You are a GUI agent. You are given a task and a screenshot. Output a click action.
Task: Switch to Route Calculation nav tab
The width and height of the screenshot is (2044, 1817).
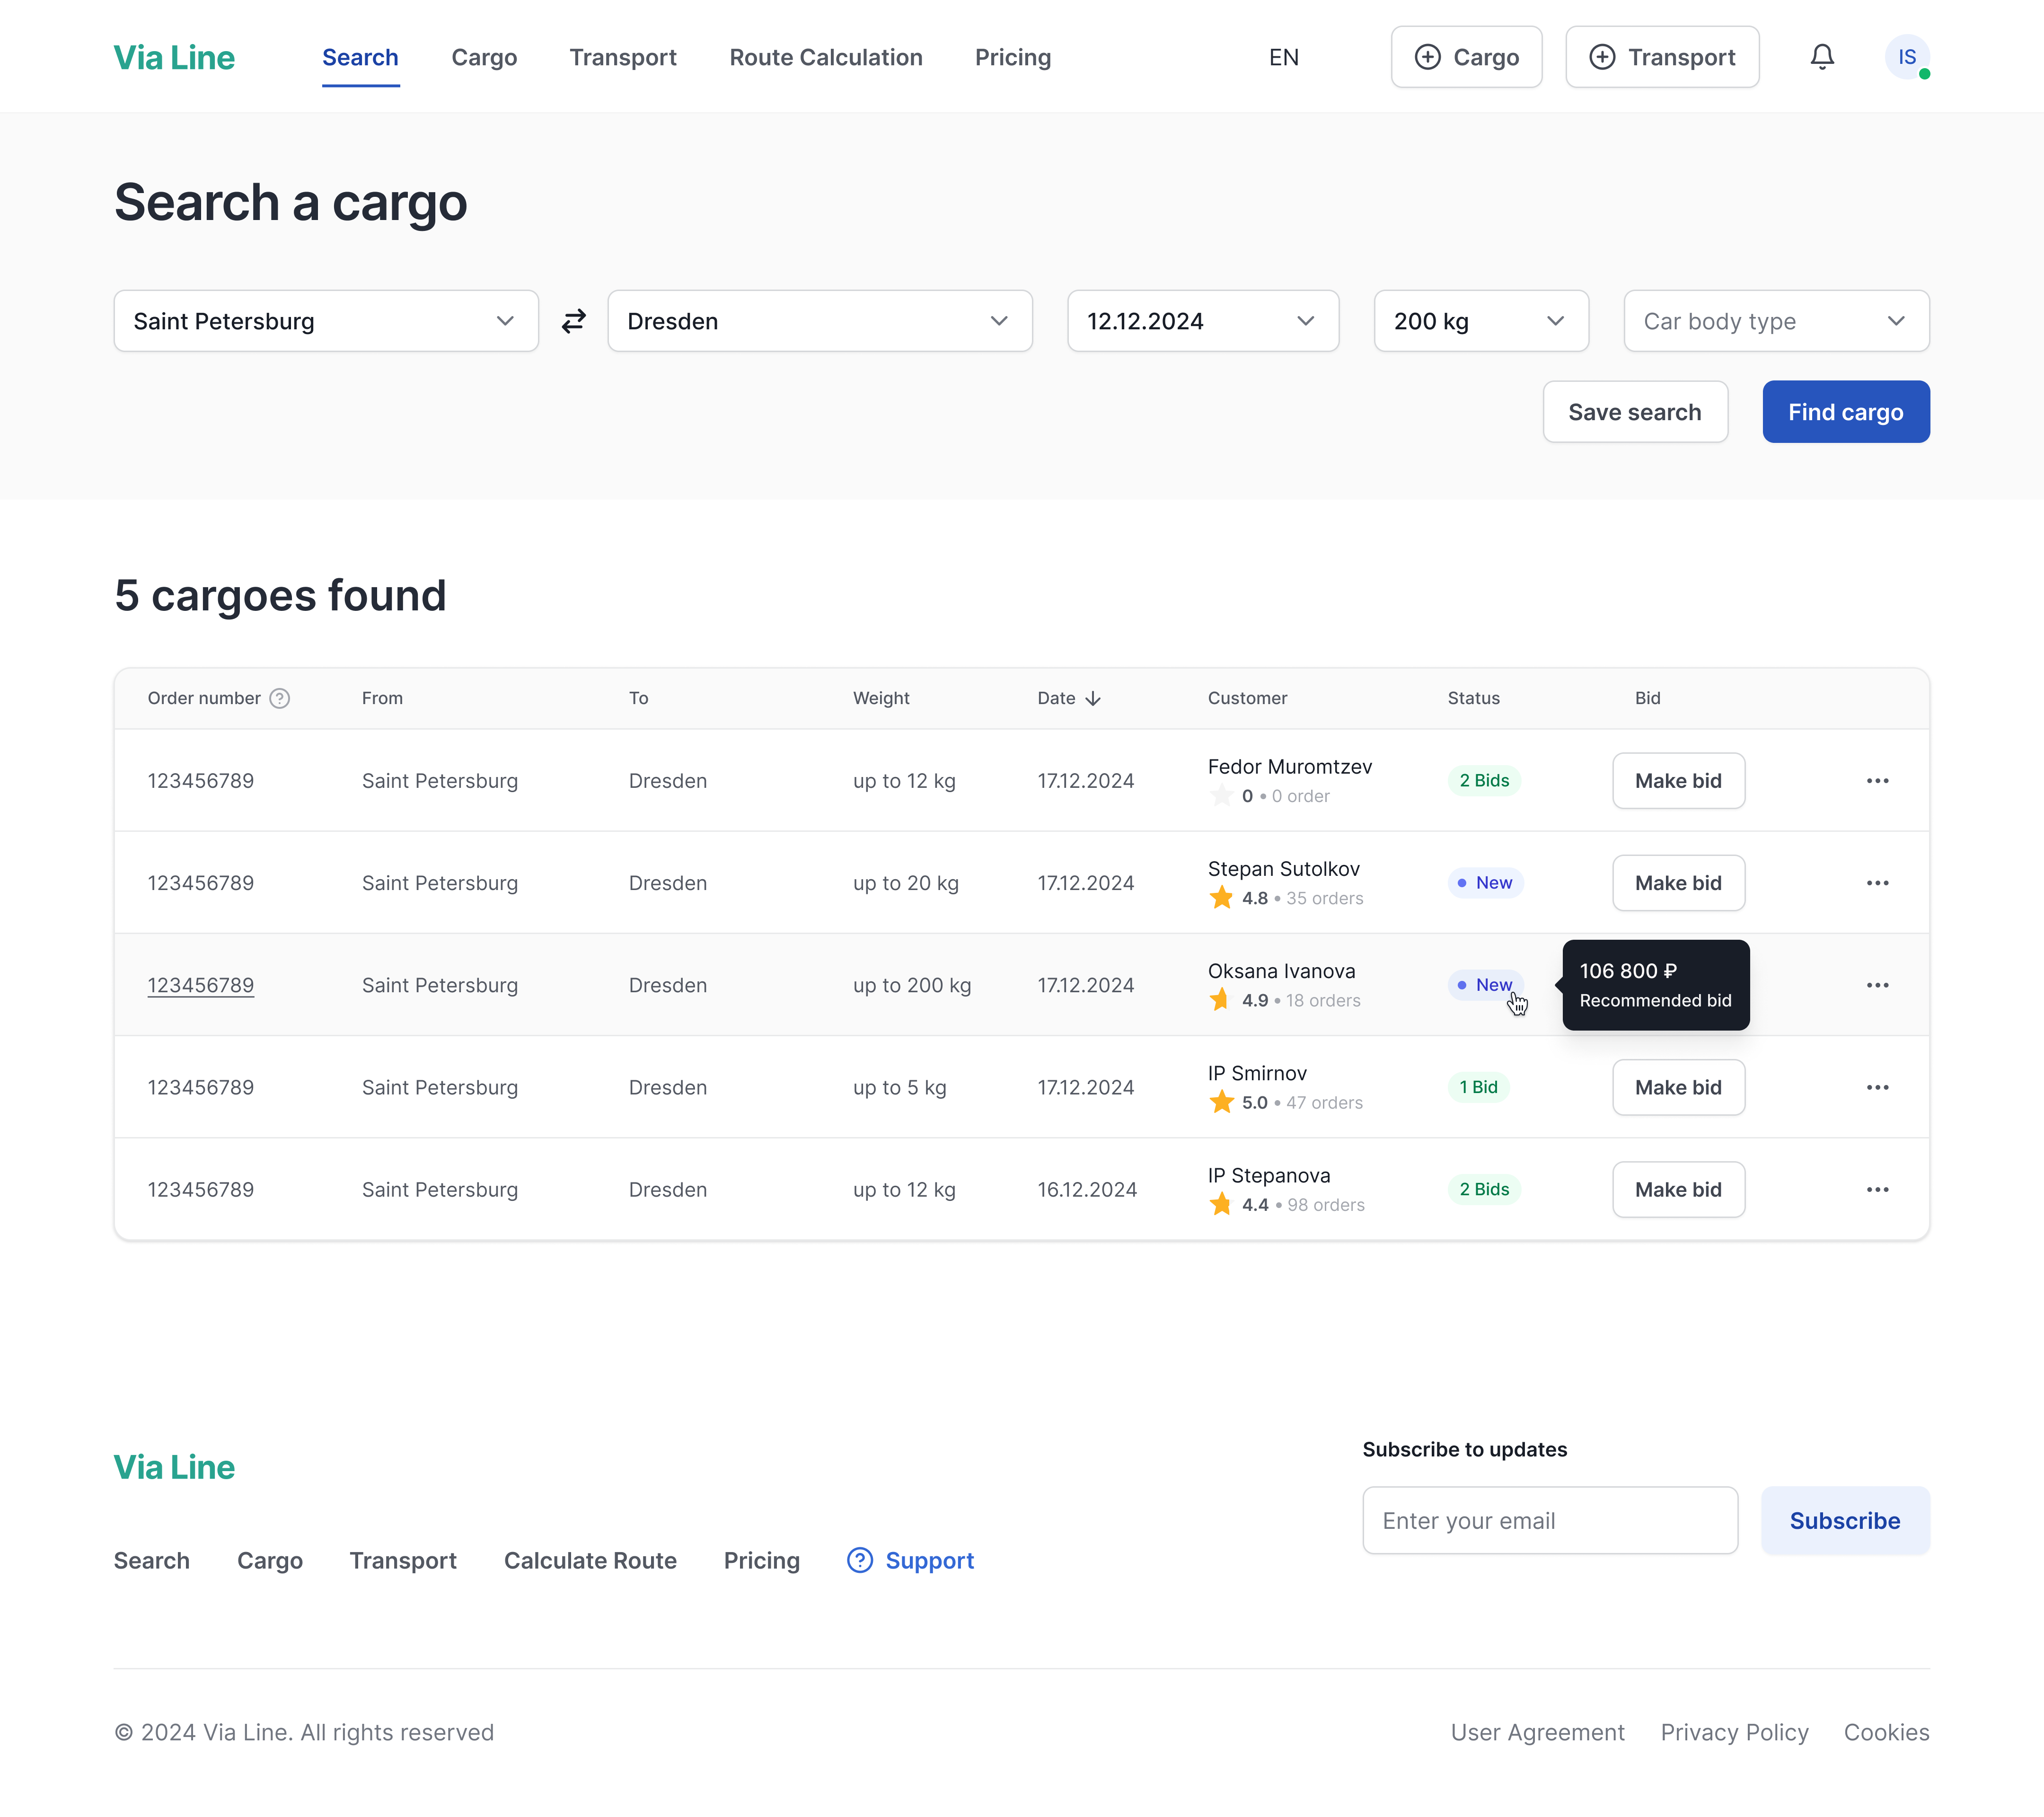pos(825,57)
